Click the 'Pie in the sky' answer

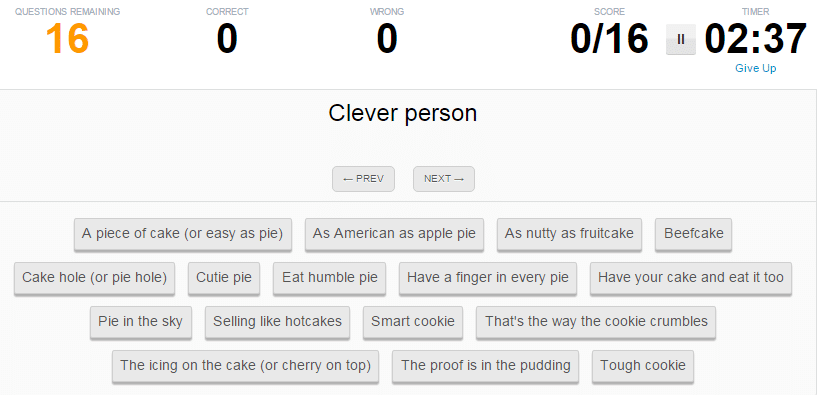click(140, 321)
